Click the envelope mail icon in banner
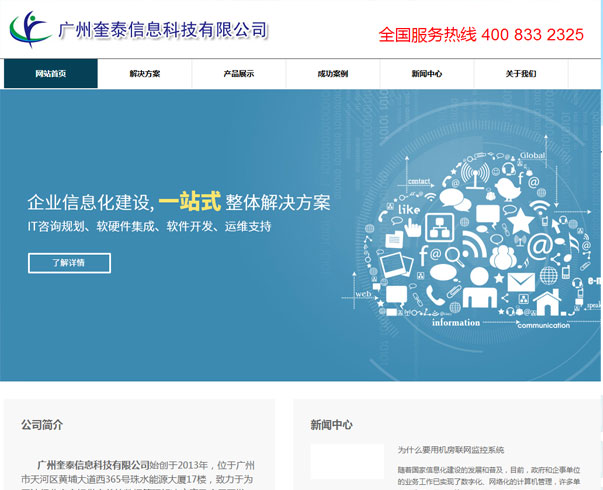The image size is (603, 490). coord(520,282)
